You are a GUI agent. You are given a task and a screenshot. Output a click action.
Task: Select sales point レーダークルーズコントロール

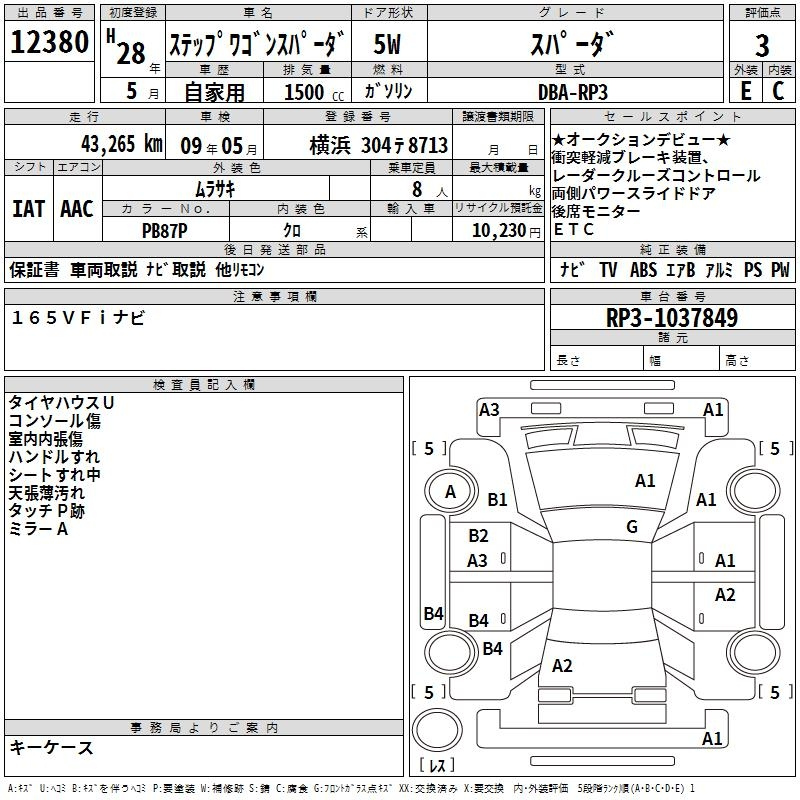tap(656, 176)
